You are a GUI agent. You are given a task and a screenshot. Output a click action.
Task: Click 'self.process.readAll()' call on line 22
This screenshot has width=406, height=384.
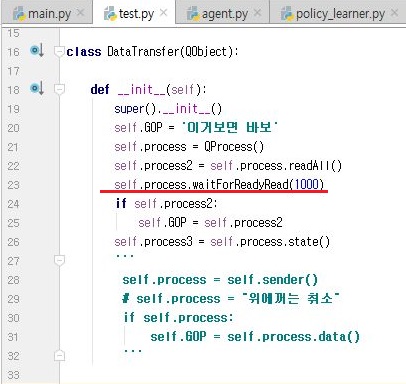pyautogui.click(x=276, y=166)
